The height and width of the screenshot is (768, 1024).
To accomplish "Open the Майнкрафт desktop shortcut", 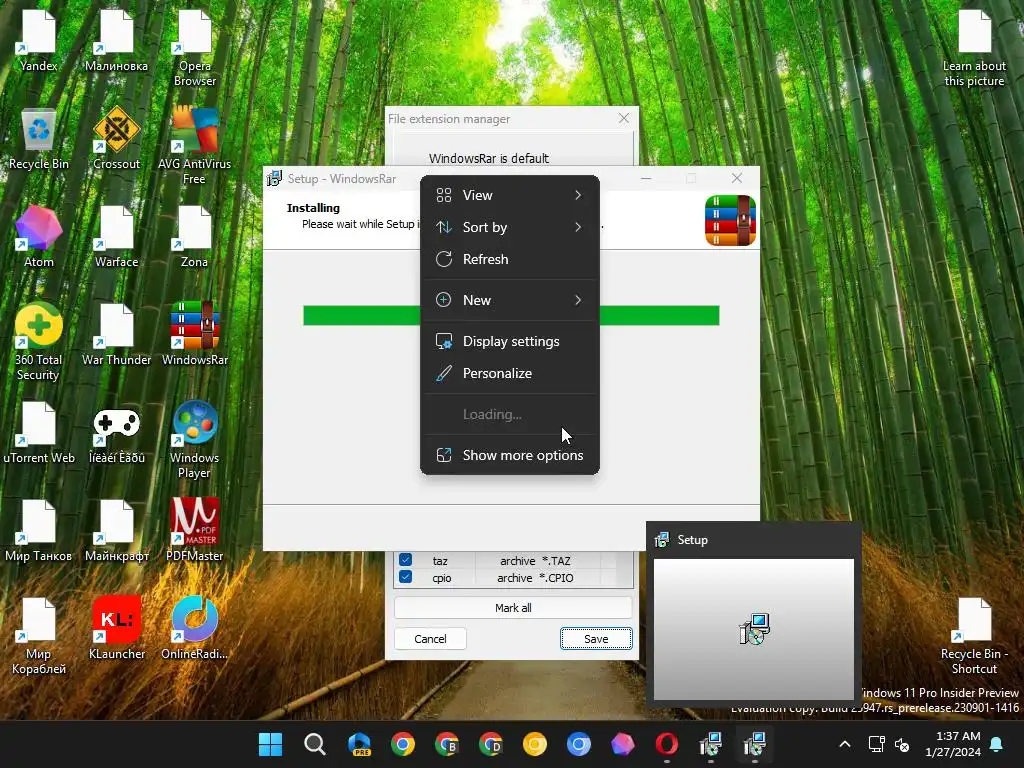I will coord(116,530).
